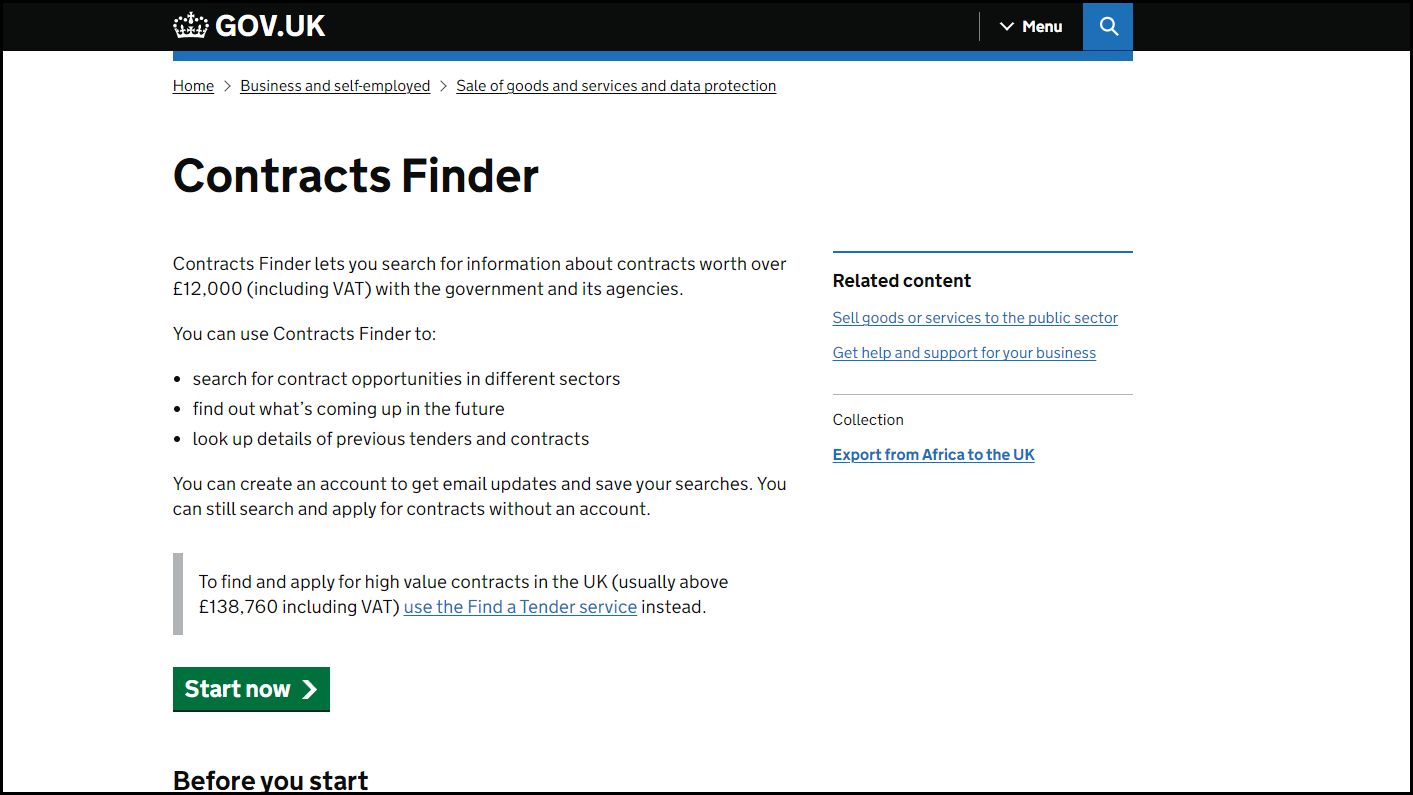Open Business and self-employed breadcrumb
The height and width of the screenshot is (795, 1413).
335,86
